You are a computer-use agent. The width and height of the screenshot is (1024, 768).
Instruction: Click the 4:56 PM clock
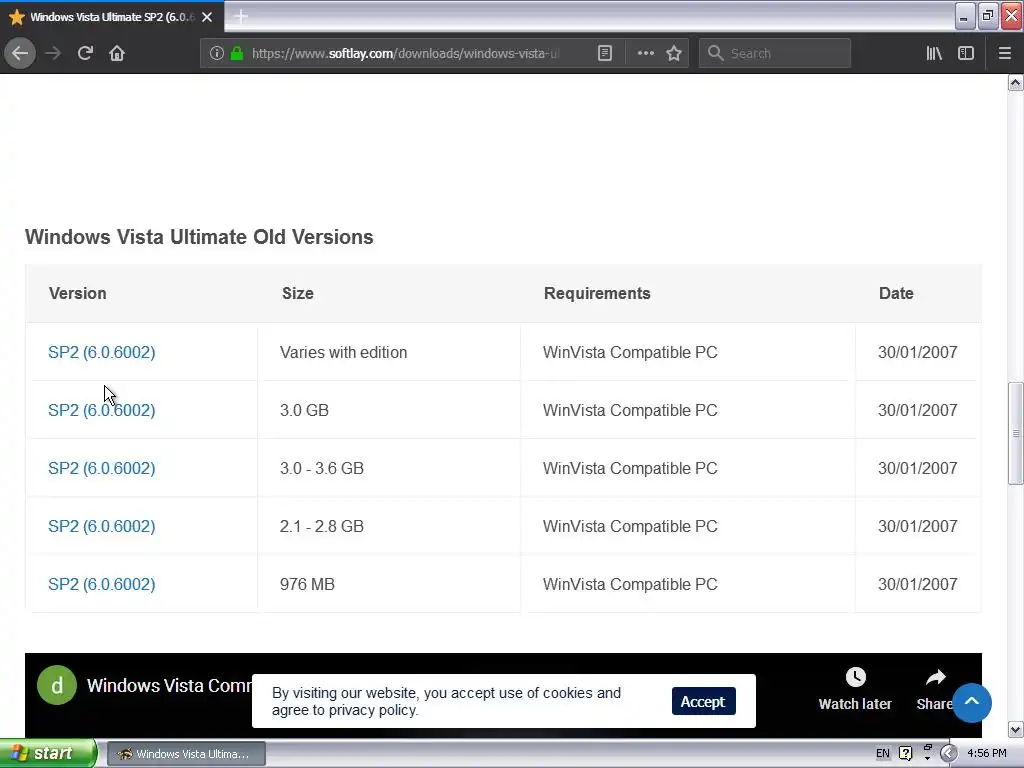click(987, 754)
